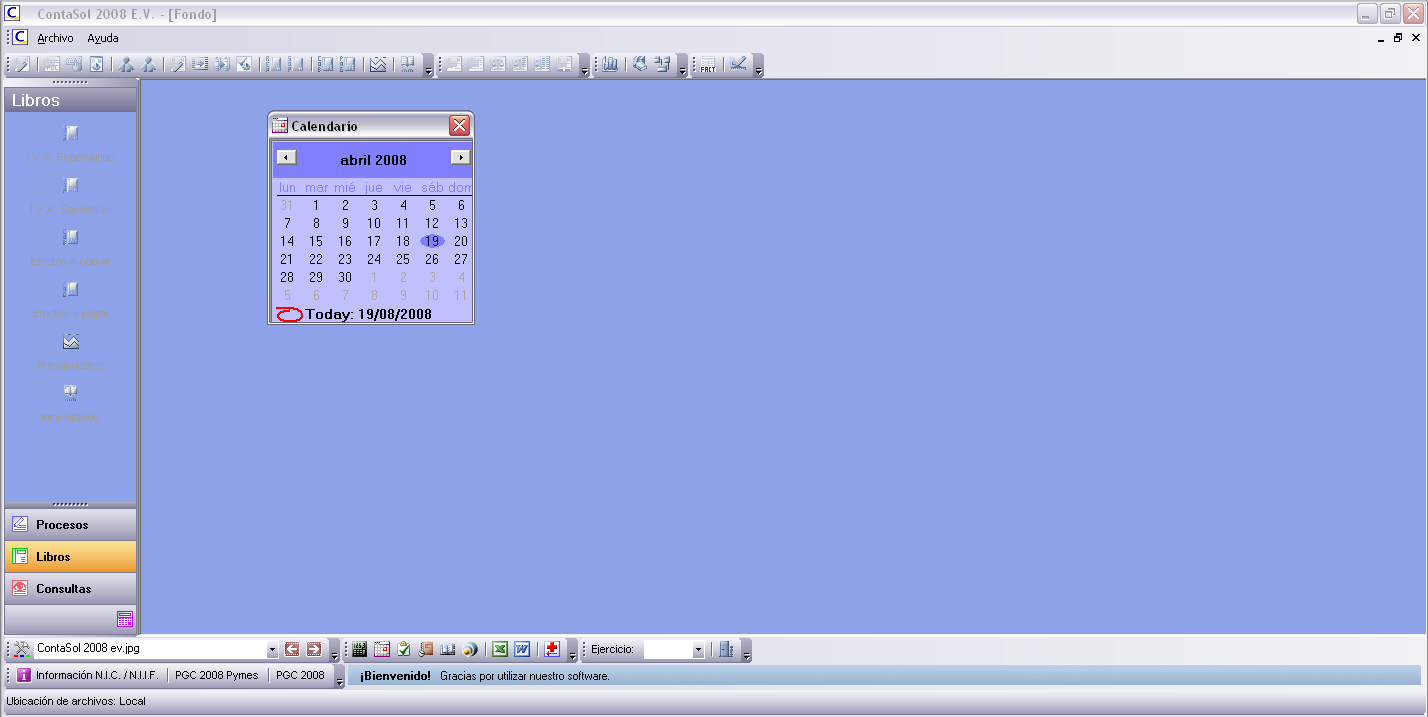
Task: Select April 25 in the calendar
Action: (403, 259)
